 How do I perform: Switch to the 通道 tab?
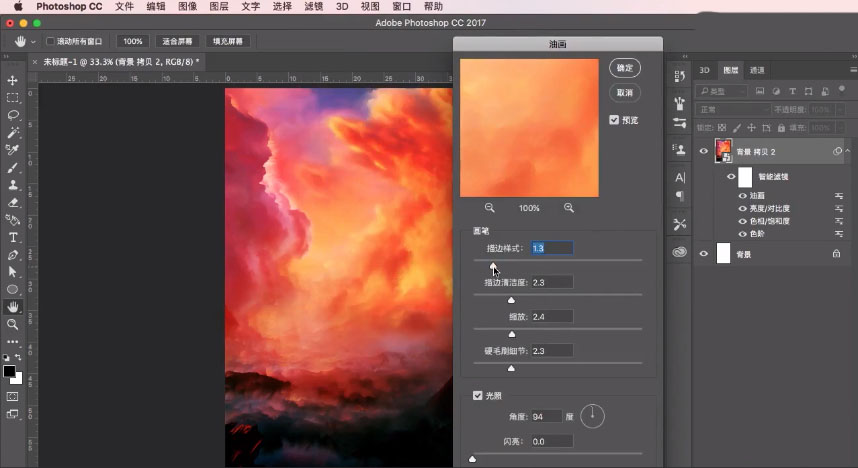[x=757, y=70]
